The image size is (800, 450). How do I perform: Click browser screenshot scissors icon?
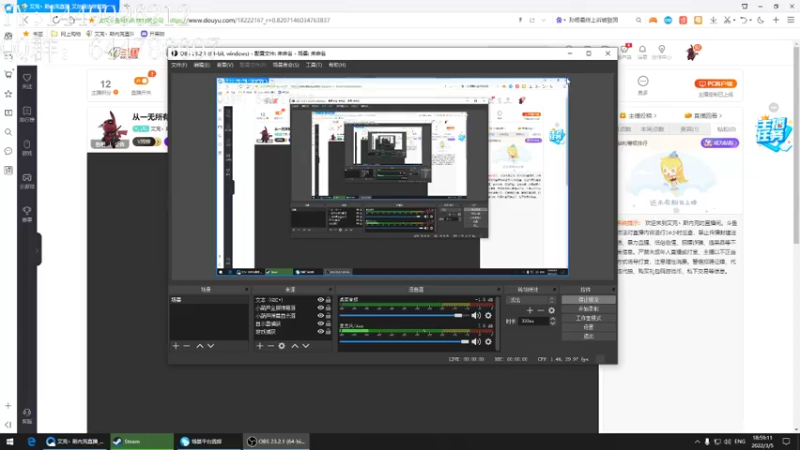pyautogui.click(x=727, y=20)
